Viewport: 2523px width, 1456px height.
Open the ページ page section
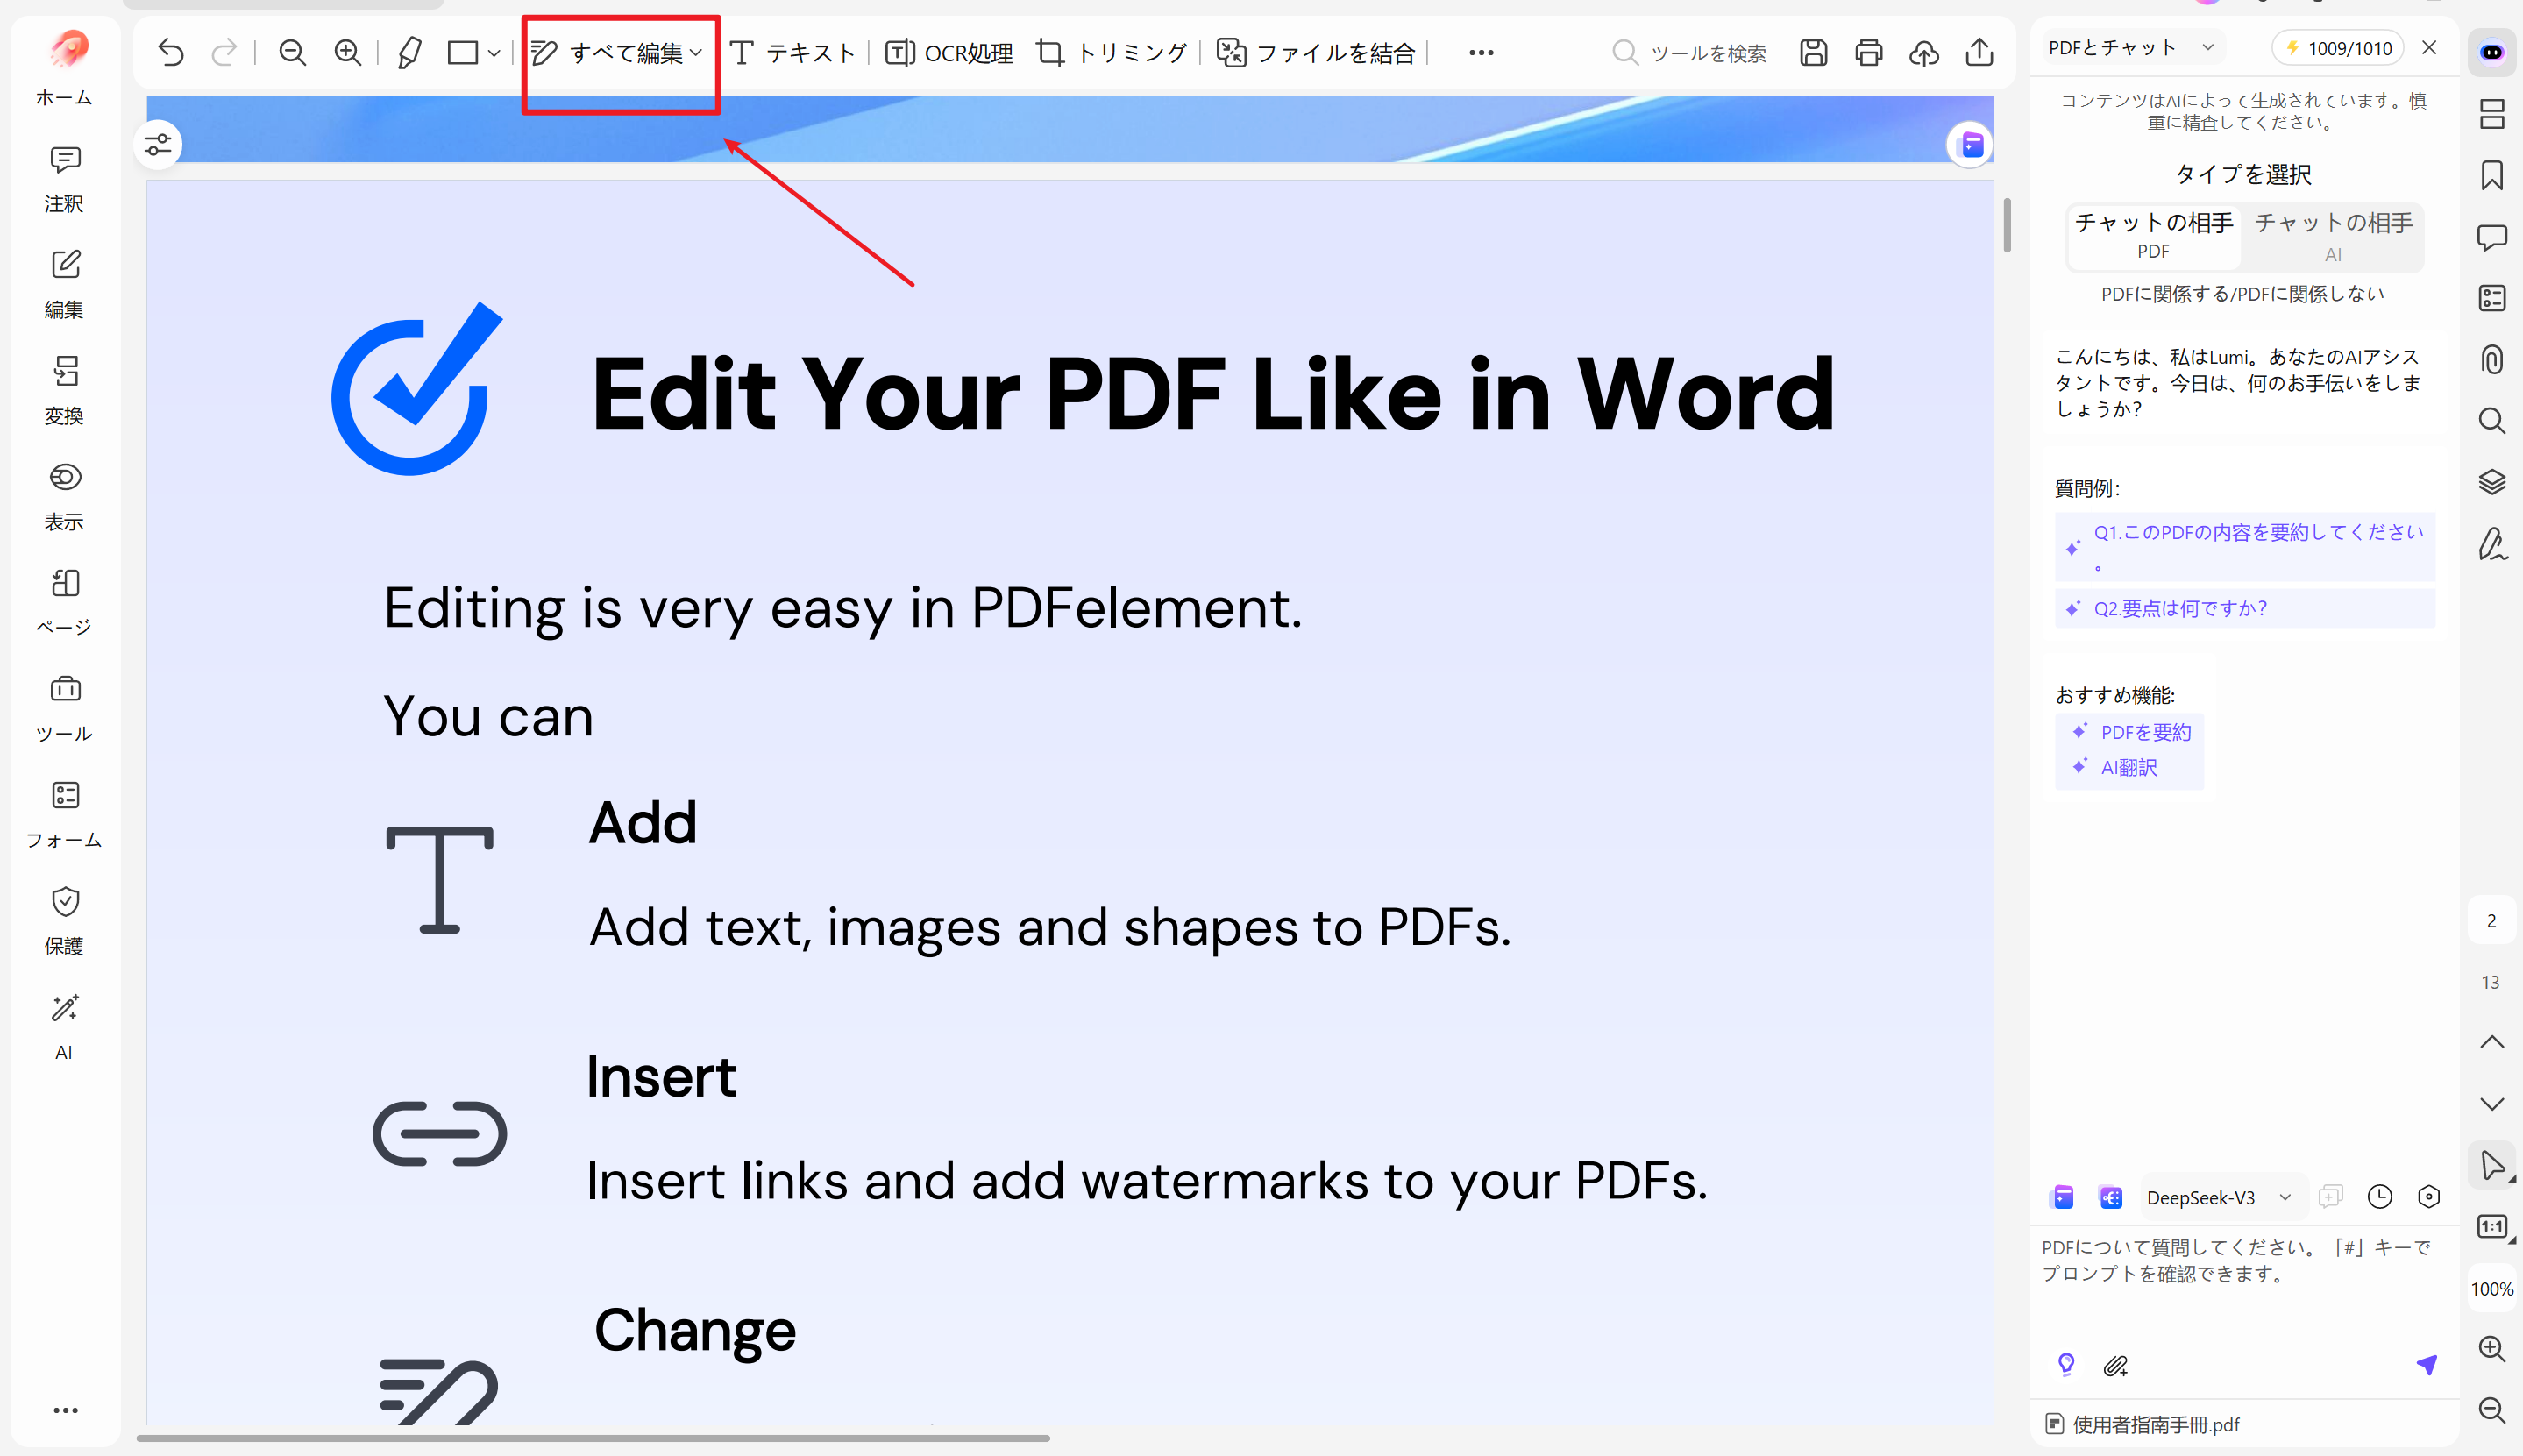click(65, 603)
